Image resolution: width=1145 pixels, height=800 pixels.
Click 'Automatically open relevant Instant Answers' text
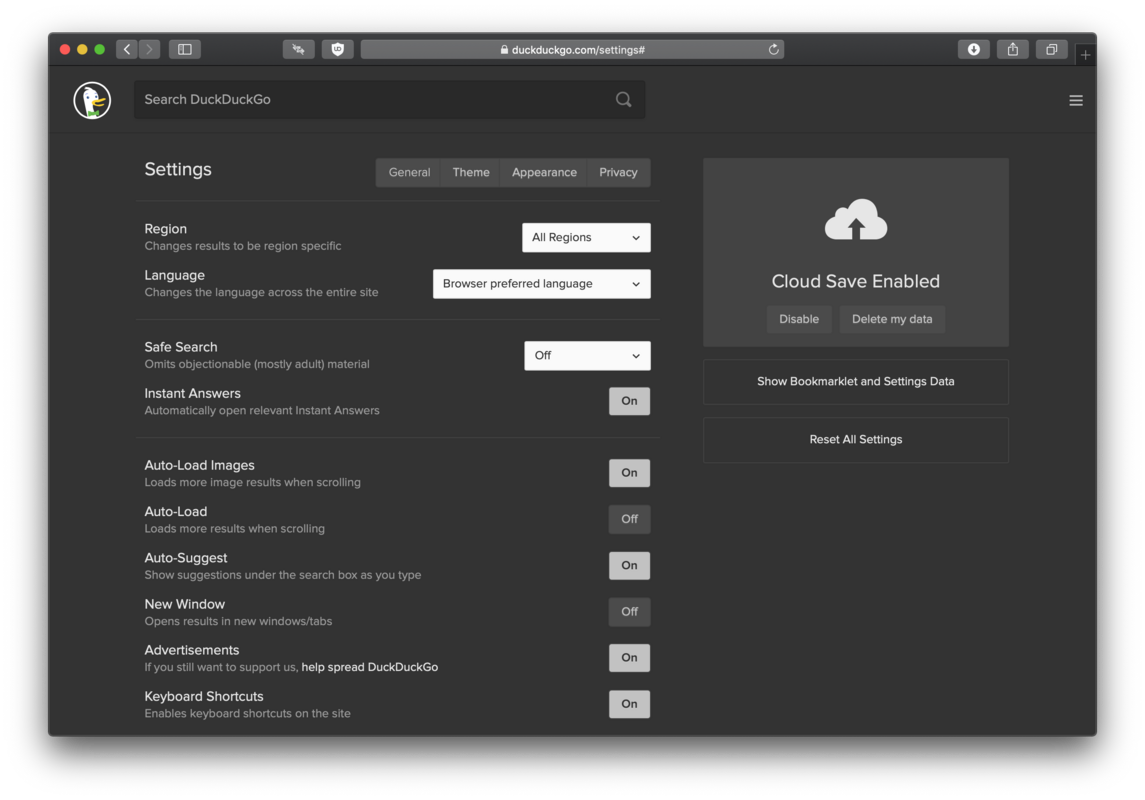tap(262, 410)
